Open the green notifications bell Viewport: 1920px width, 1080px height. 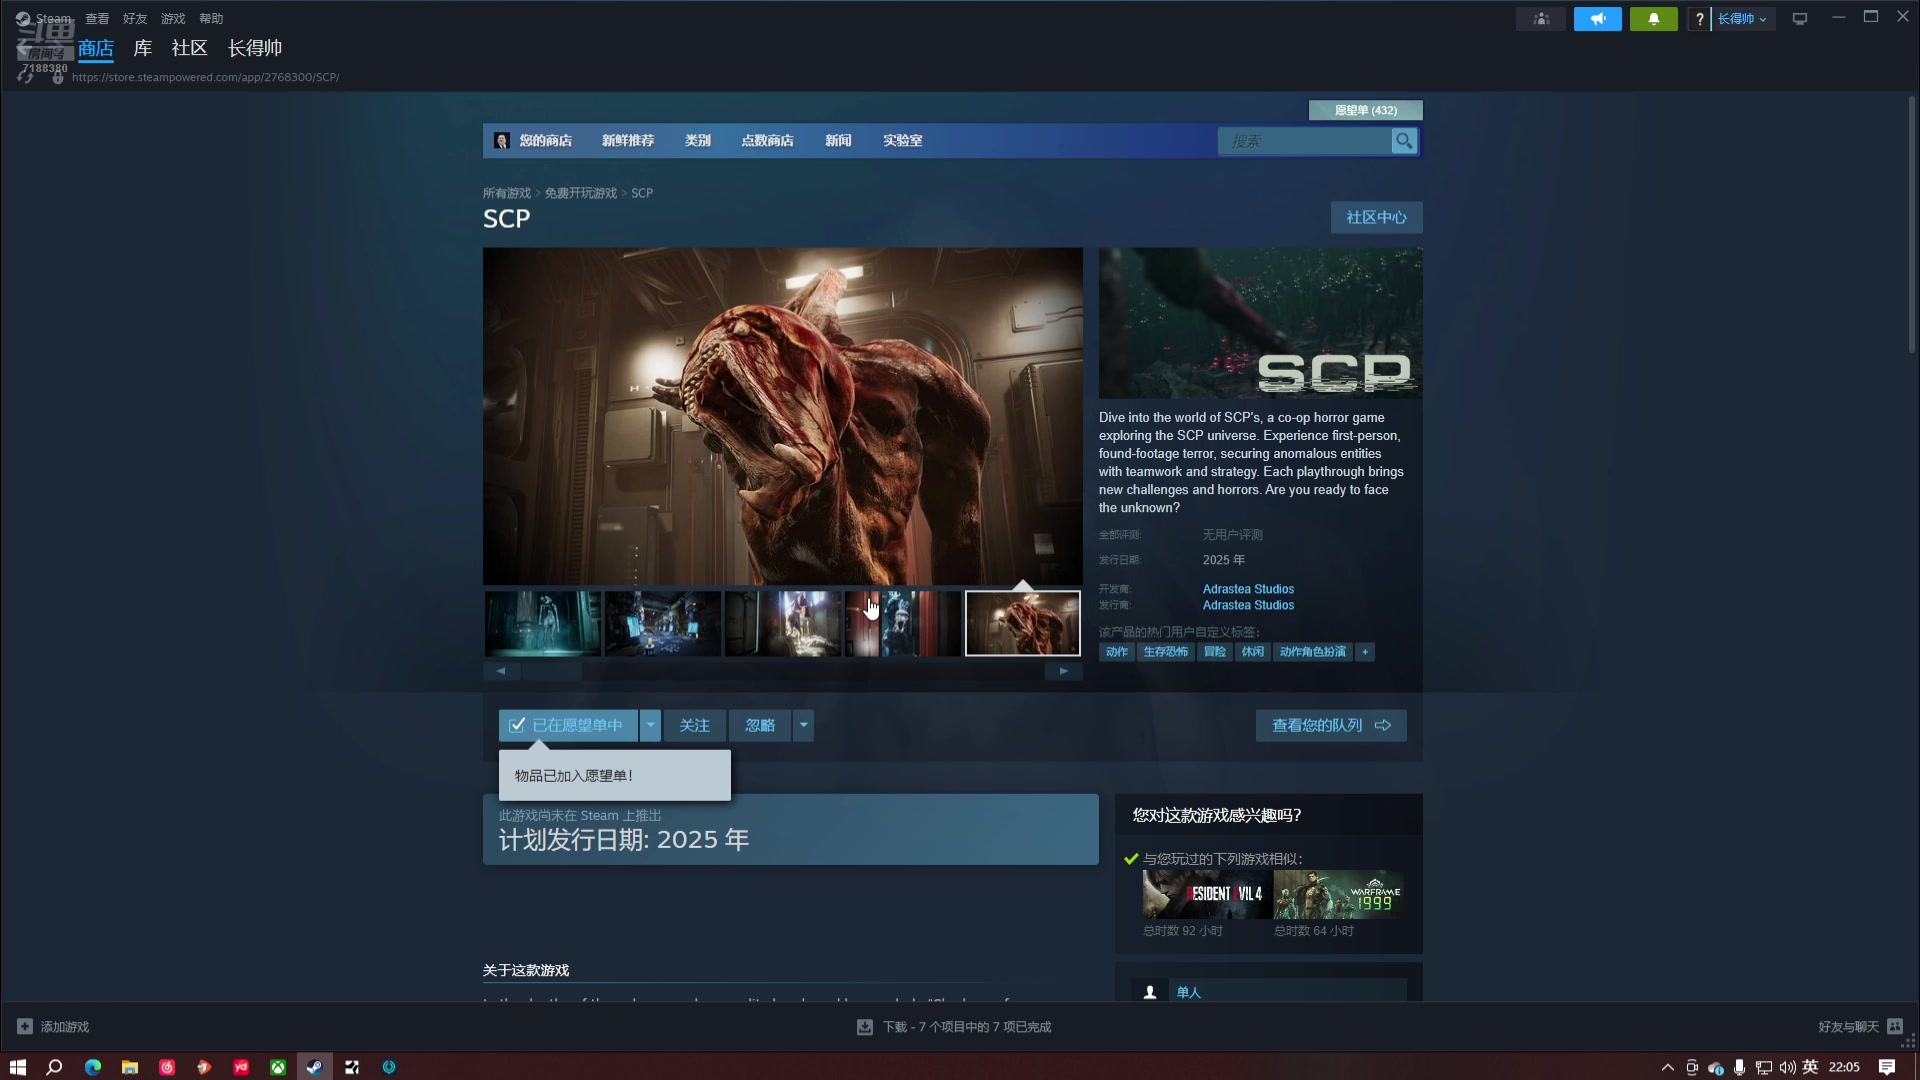1654,19
